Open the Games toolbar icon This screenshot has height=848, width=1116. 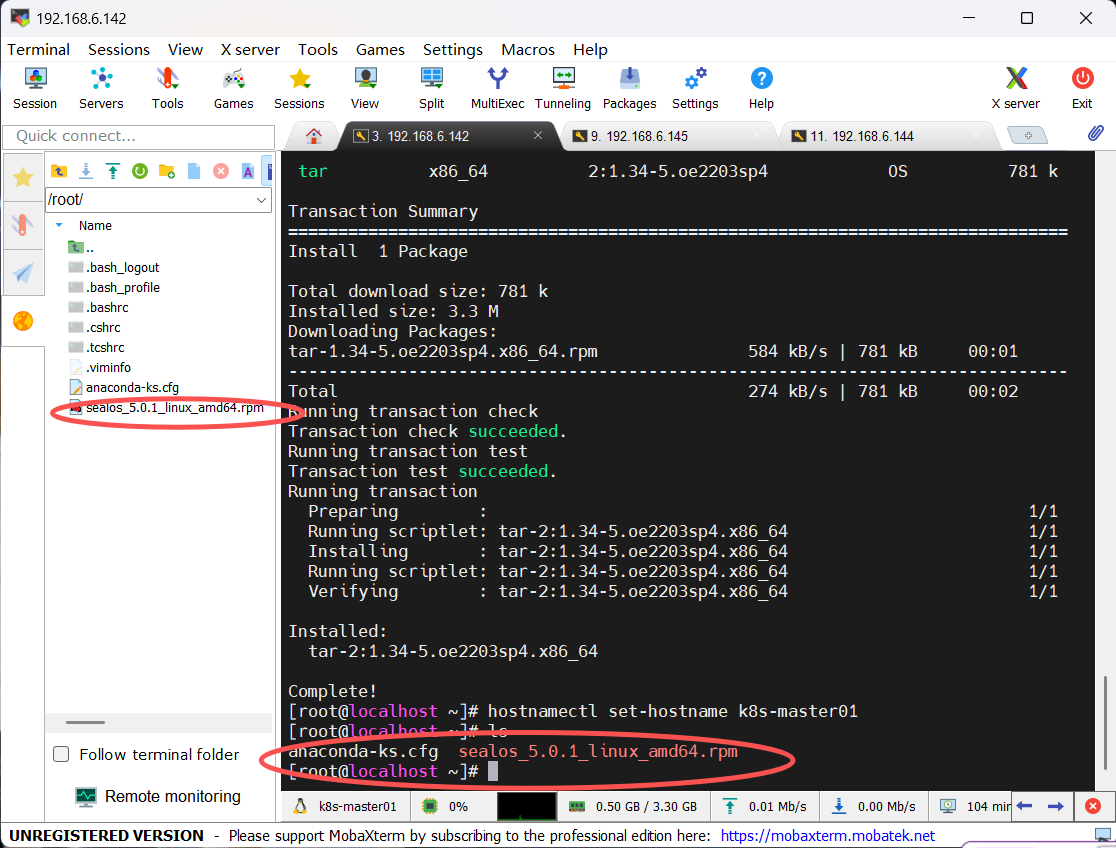233,88
